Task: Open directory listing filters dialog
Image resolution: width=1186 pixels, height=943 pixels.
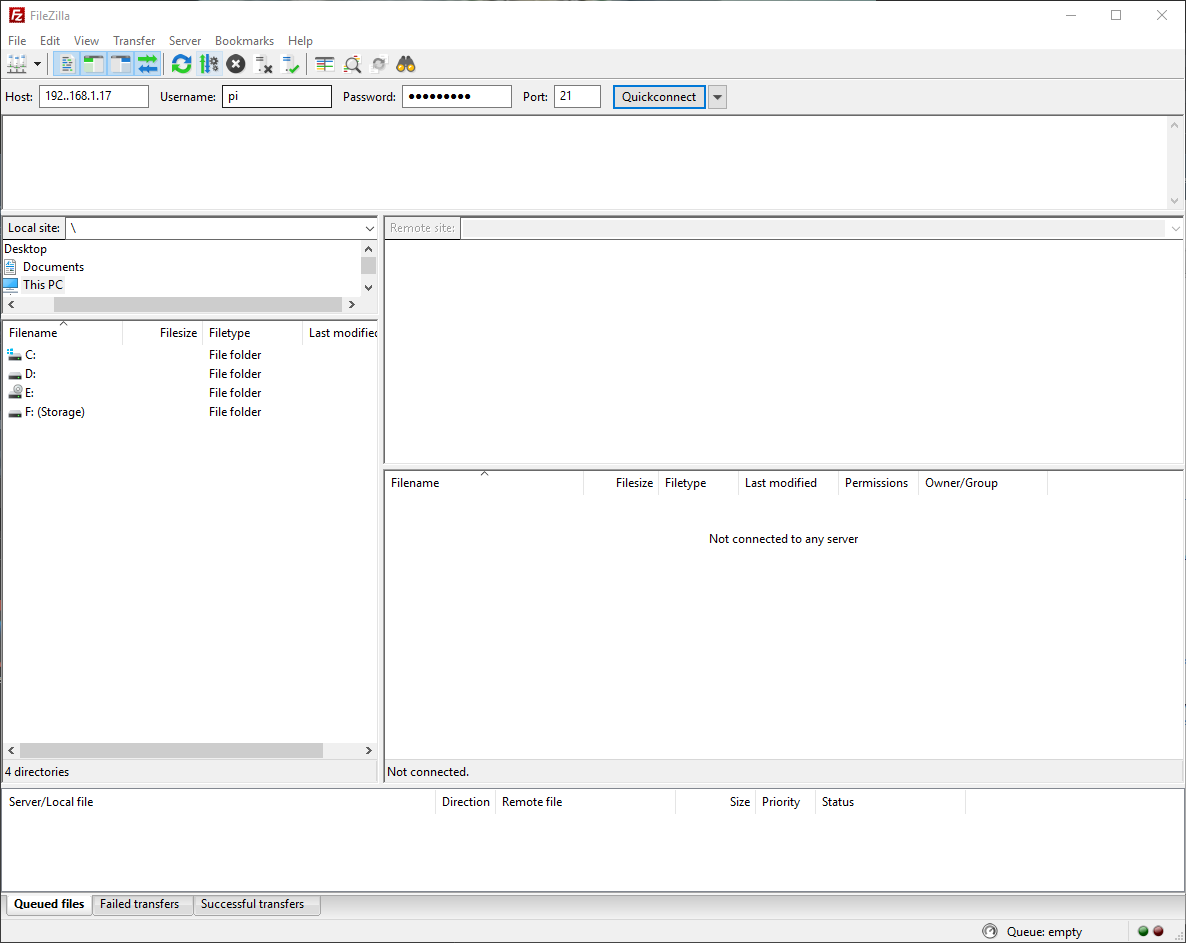Action: click(324, 64)
